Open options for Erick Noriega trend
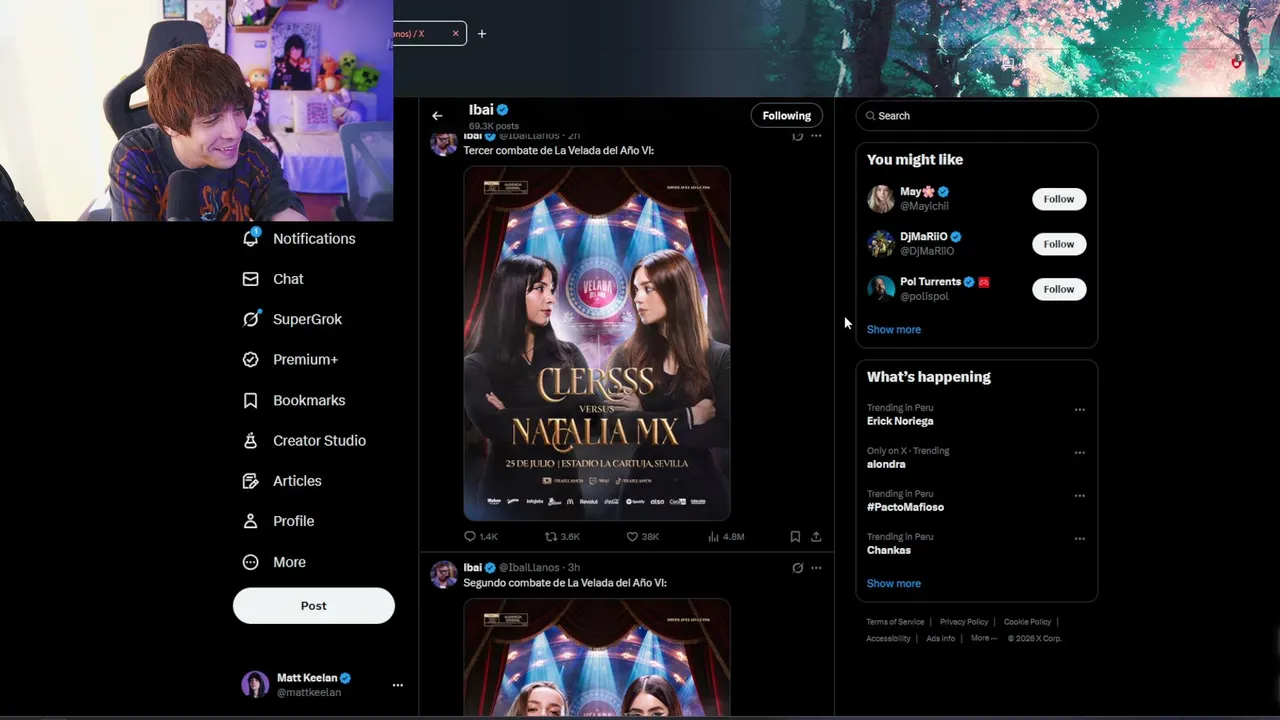The height and width of the screenshot is (720, 1280). click(x=1079, y=410)
